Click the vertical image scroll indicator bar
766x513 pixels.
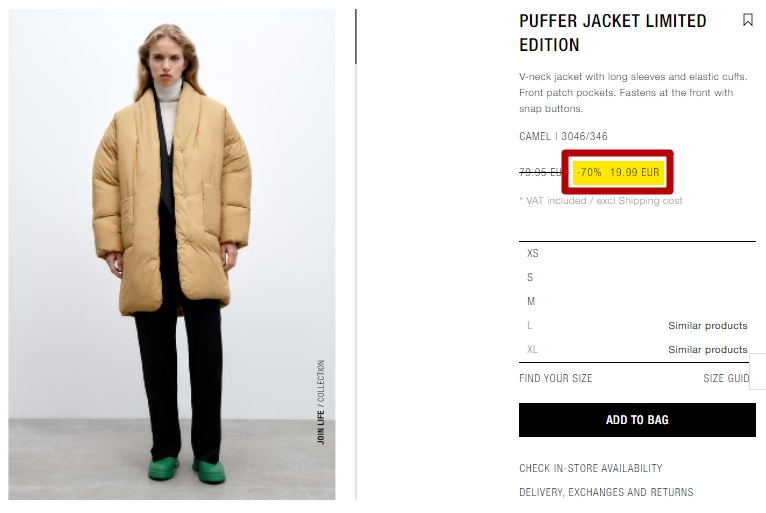[356, 37]
